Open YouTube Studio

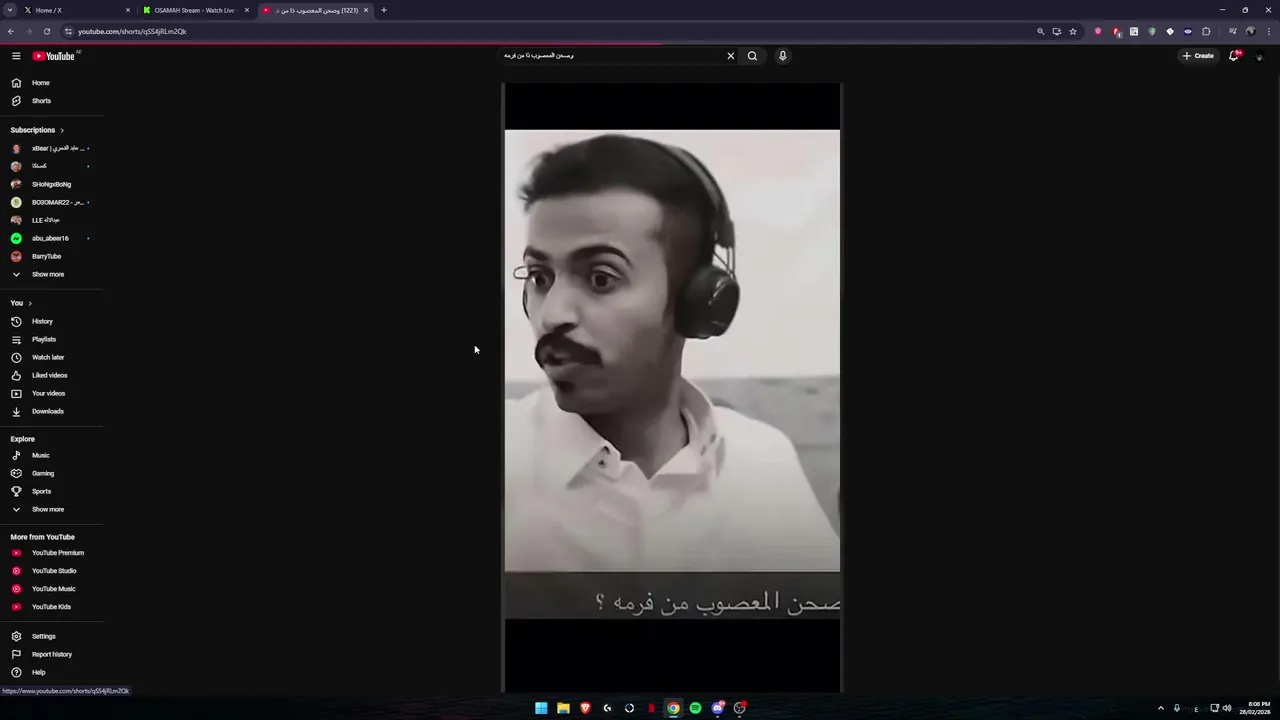point(52,571)
